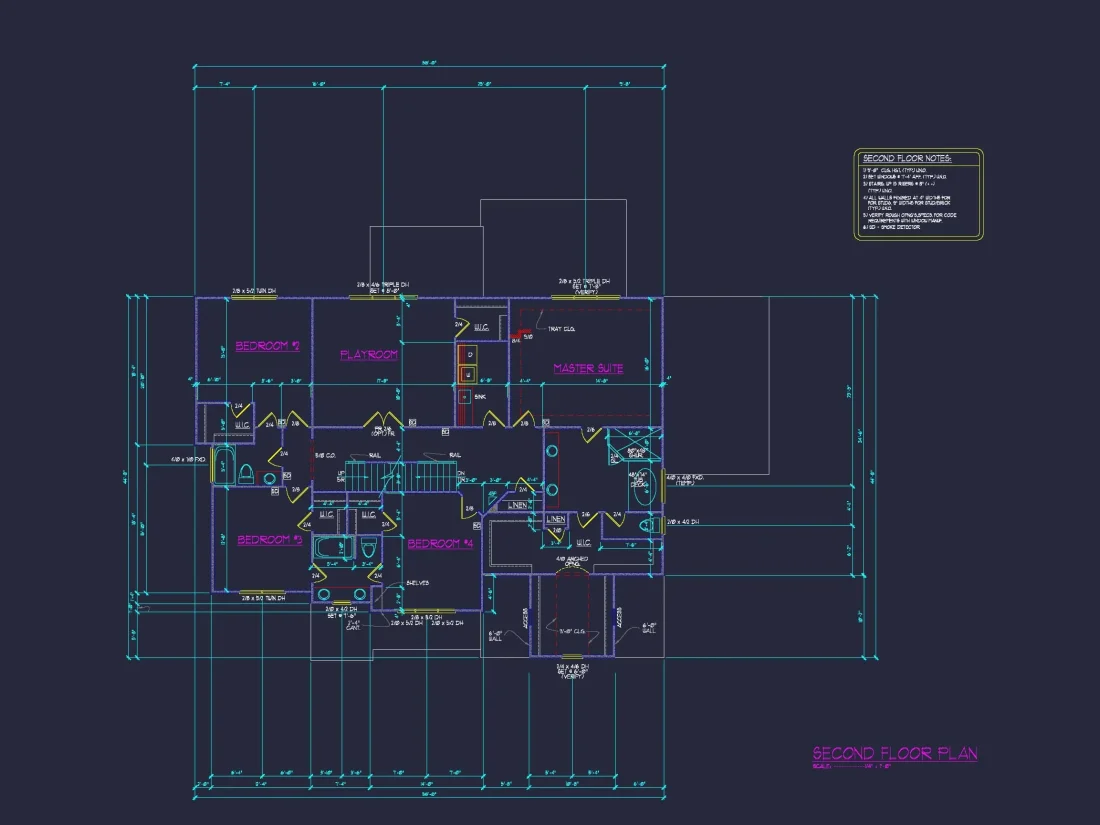The width and height of the screenshot is (1100, 825).
Task: Select the BEDROOM #4 room label
Action: [x=440, y=544]
